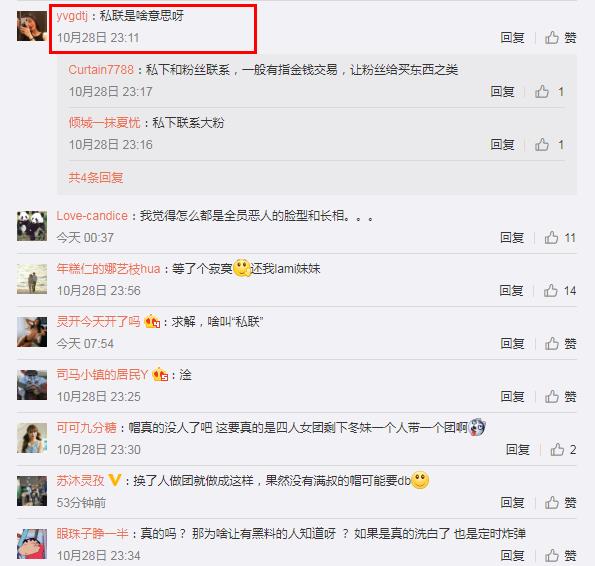Like the reply from 倾城一抹夏忧

pyautogui.click(x=541, y=145)
